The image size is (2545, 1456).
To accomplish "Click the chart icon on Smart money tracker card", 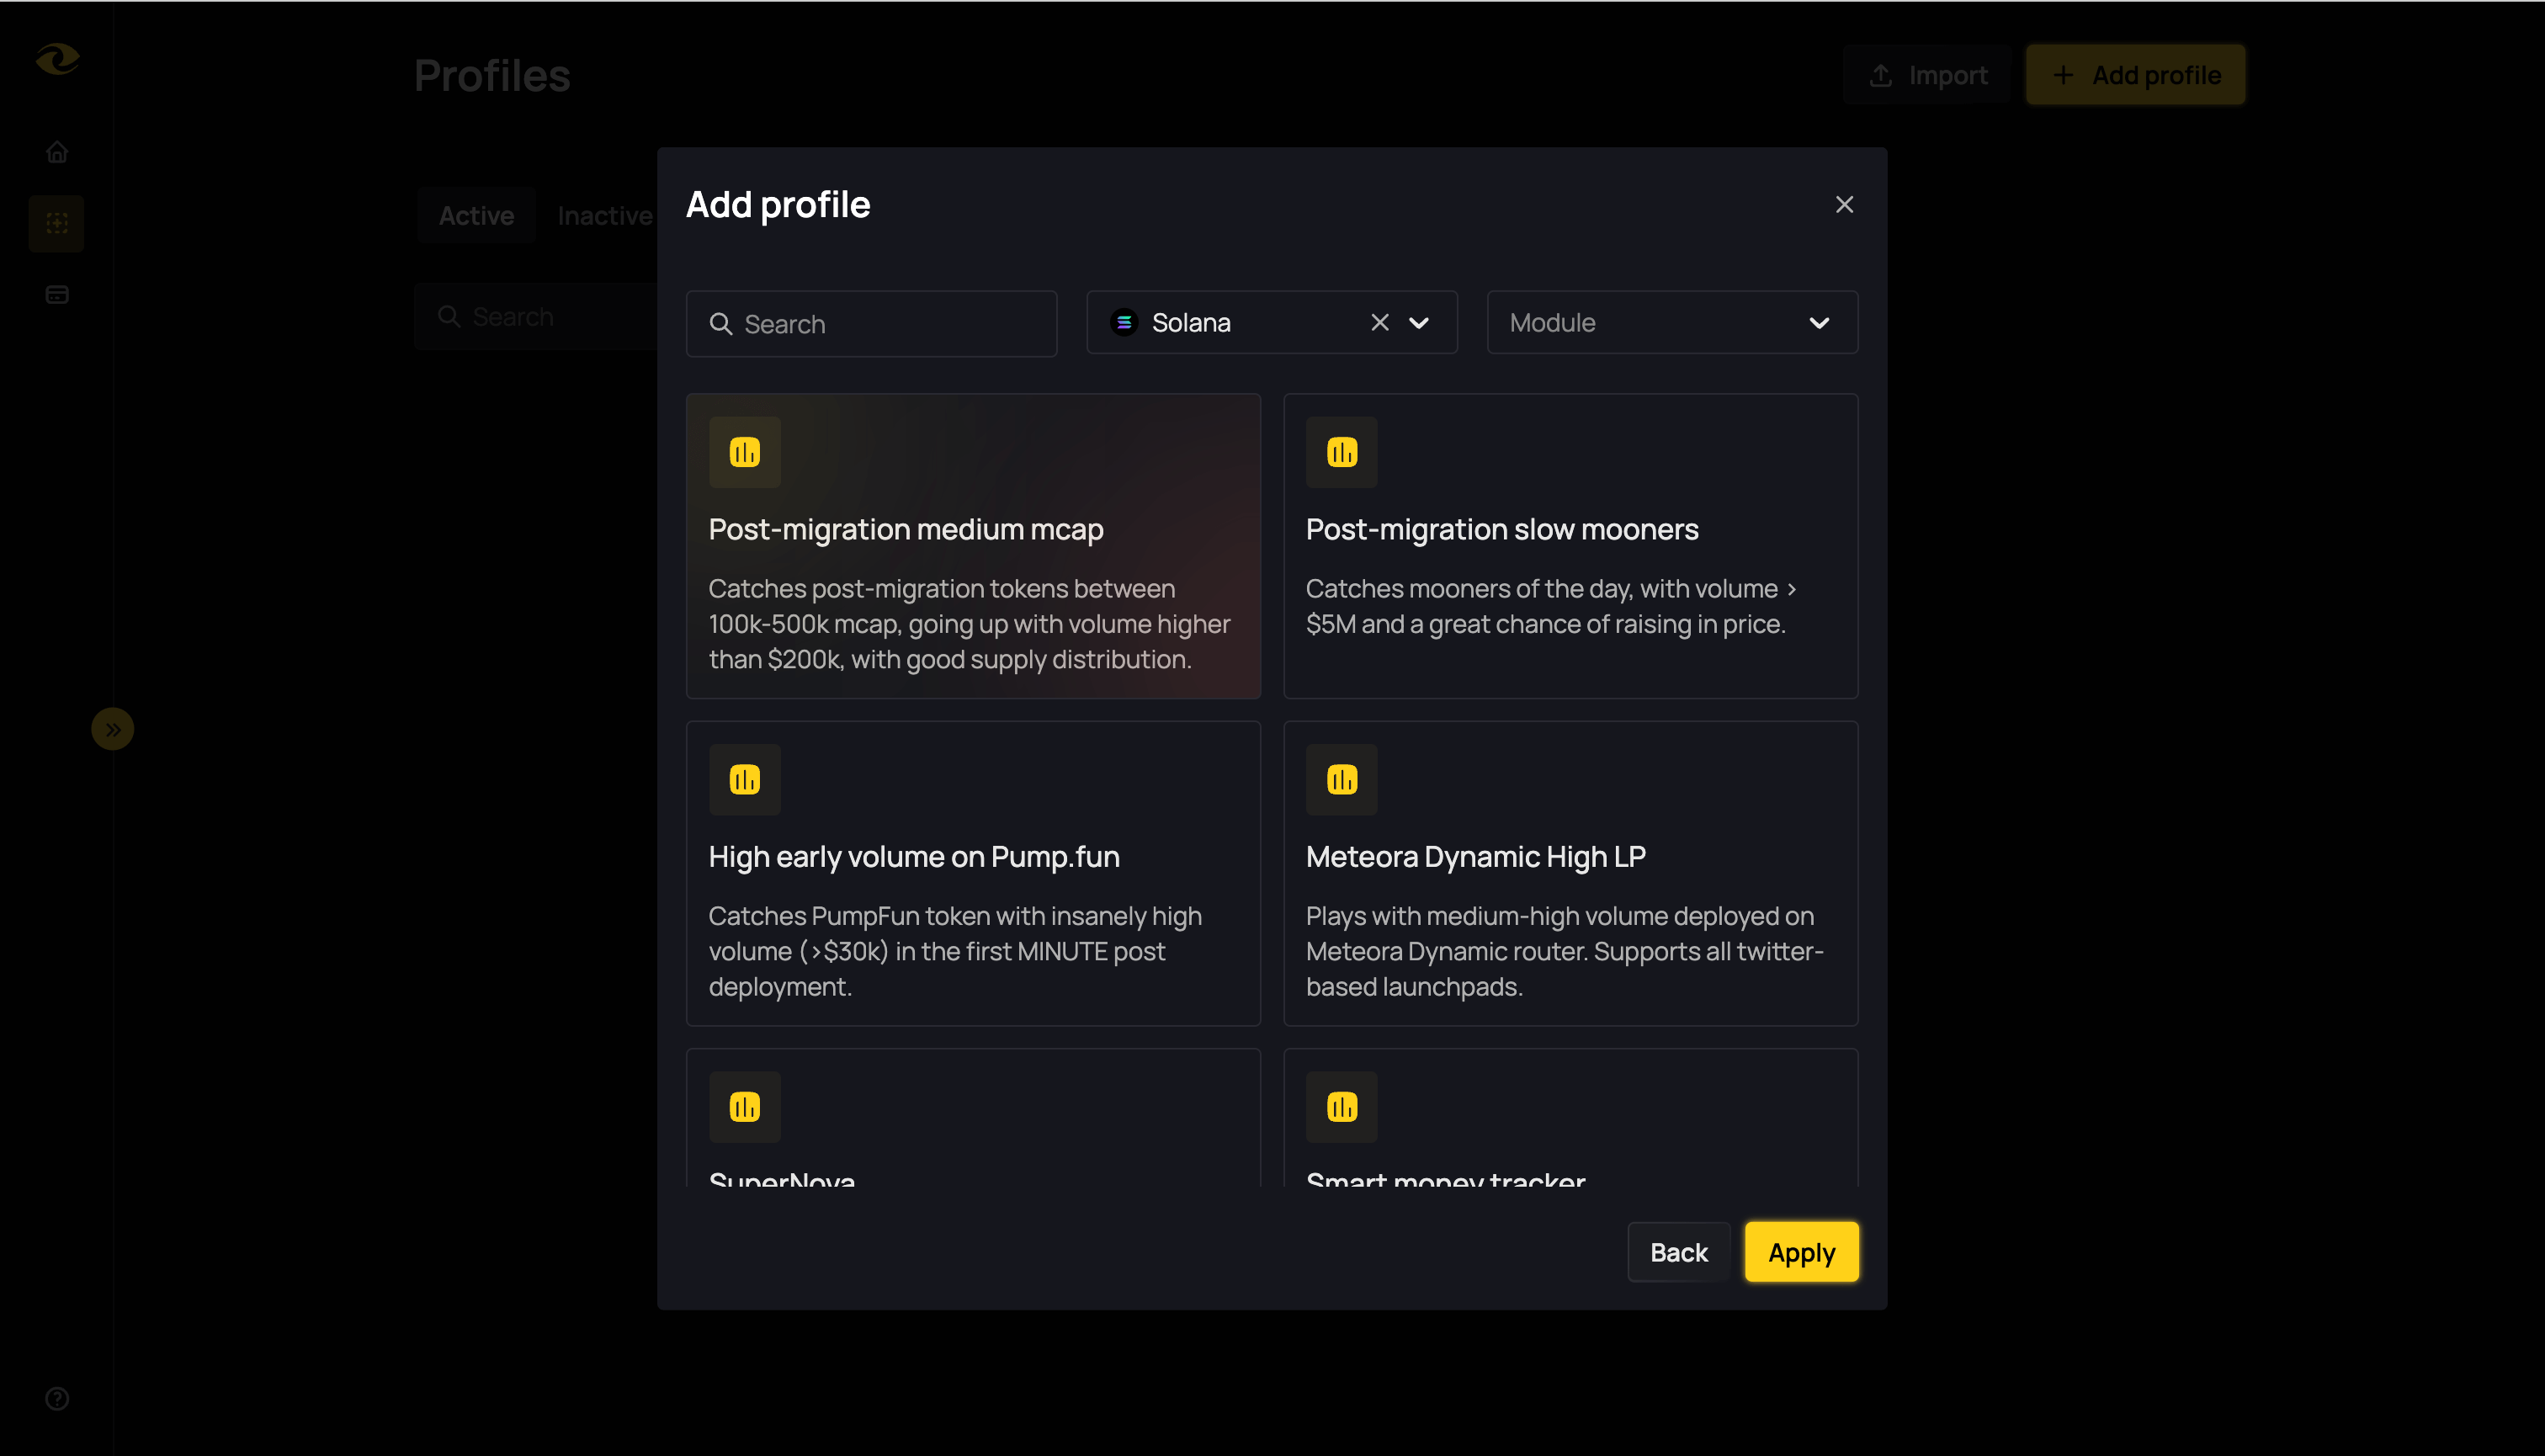I will point(1342,1106).
